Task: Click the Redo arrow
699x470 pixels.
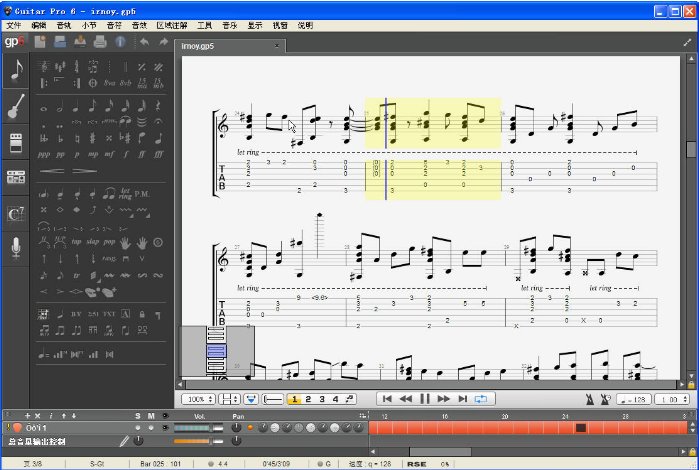Action: [163, 42]
